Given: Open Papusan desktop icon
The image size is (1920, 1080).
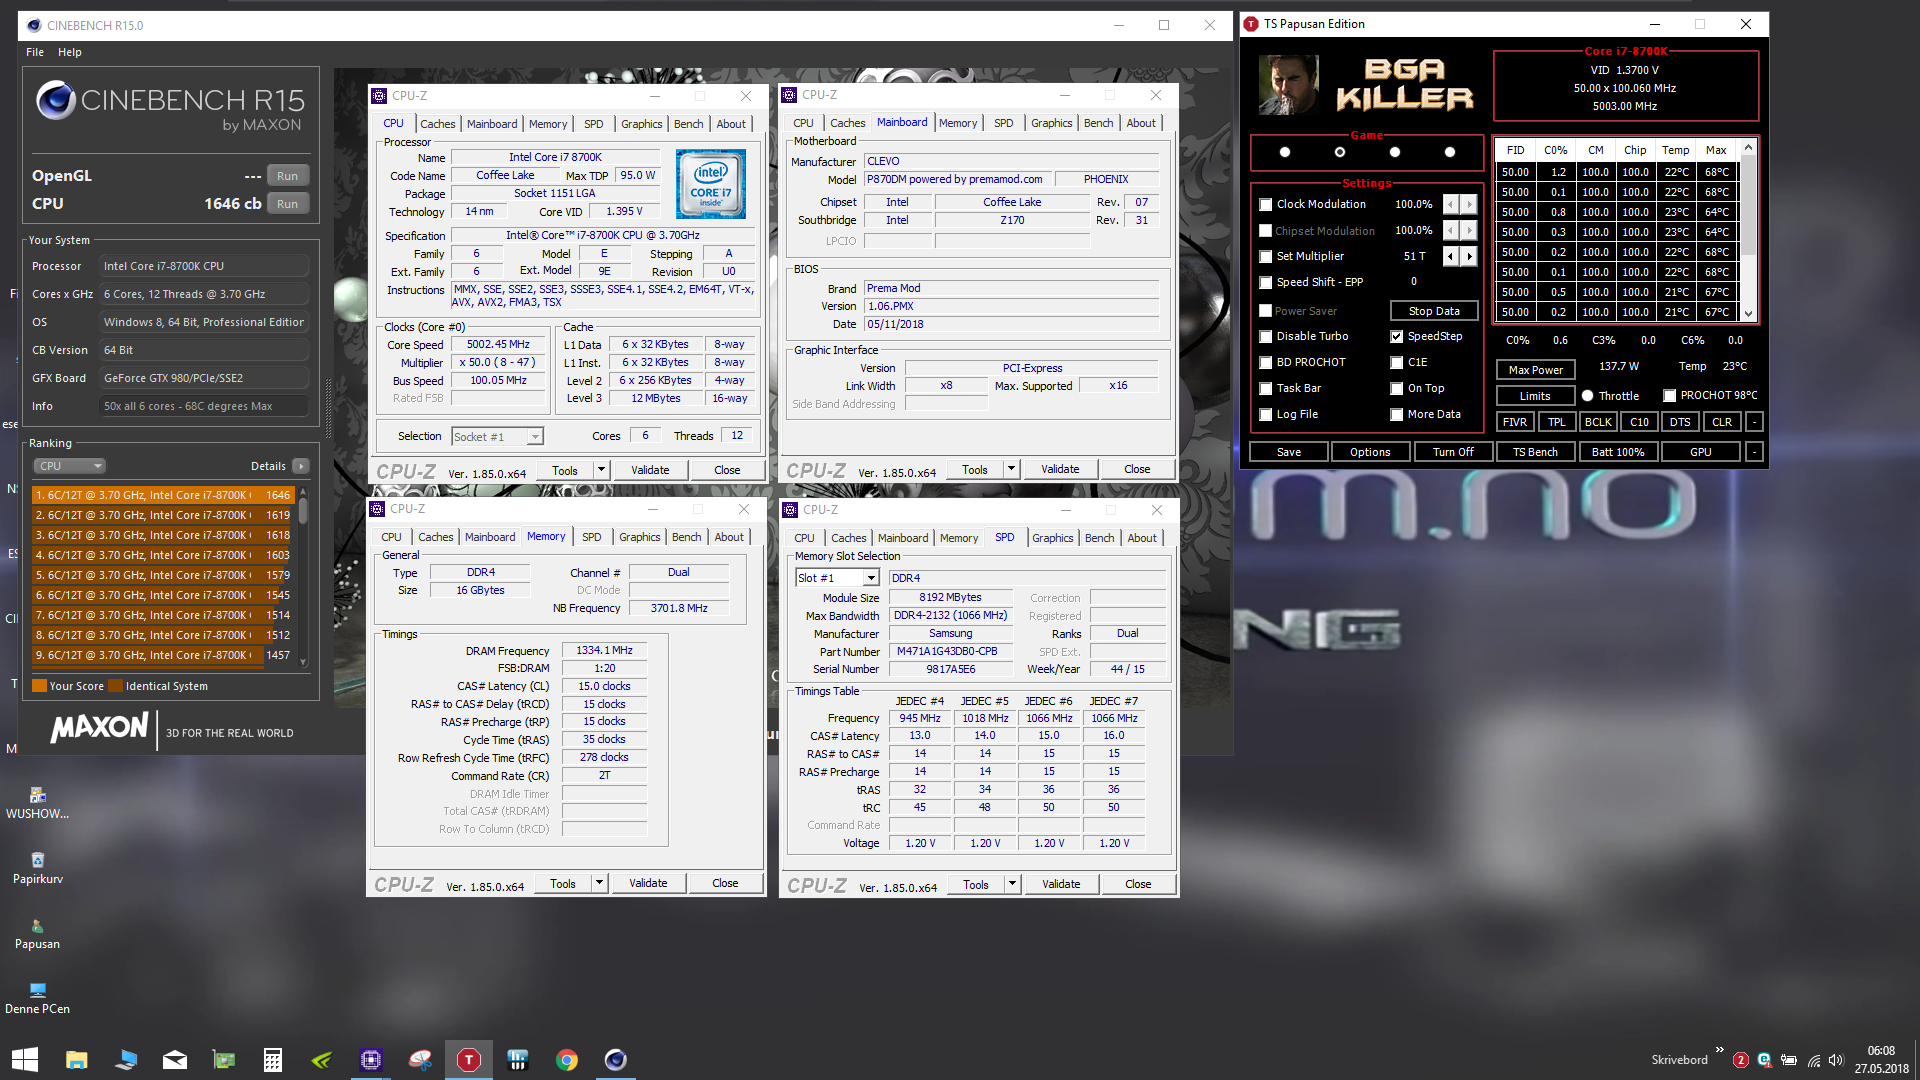Looking at the screenshot, I should pos(37,933).
